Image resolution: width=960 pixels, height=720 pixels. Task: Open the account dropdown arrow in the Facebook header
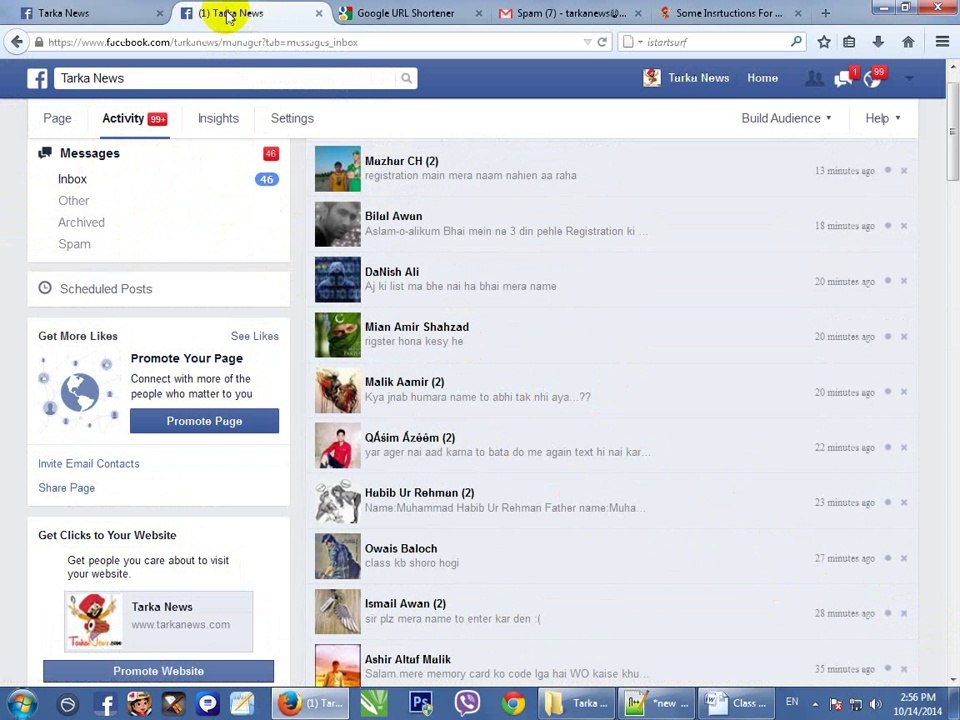(909, 78)
